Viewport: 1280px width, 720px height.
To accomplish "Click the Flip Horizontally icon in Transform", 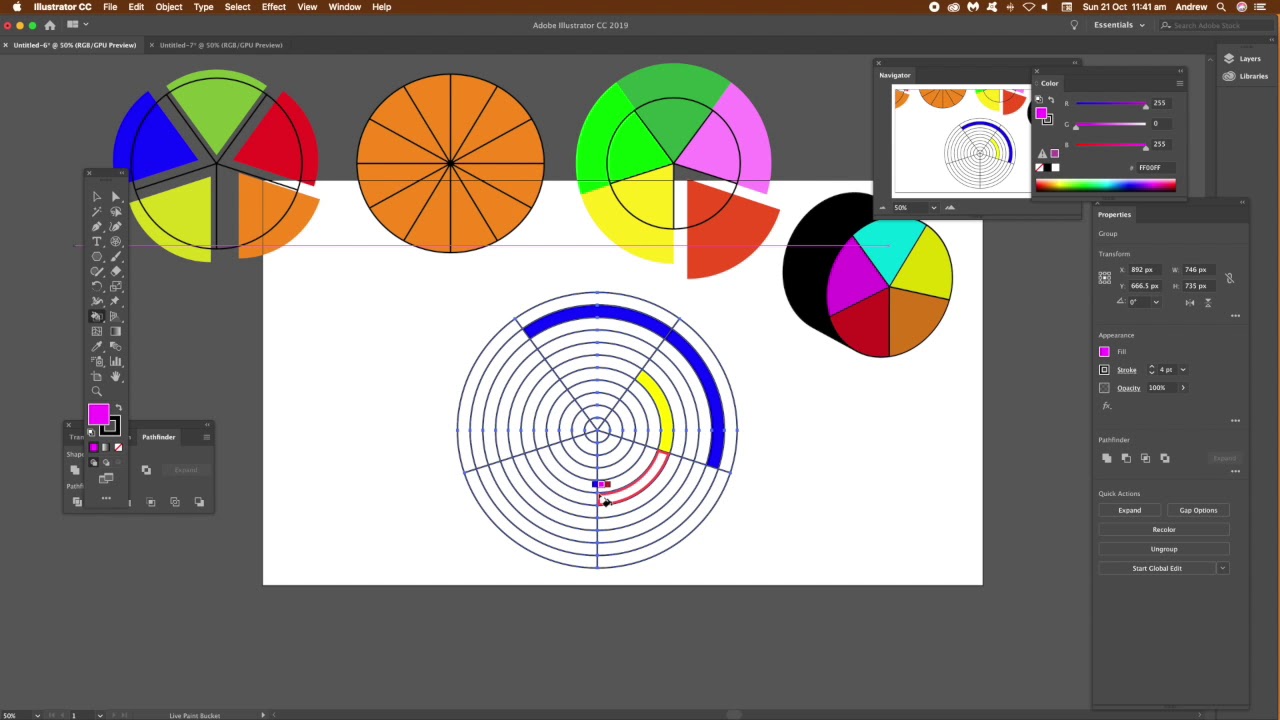I will (x=1190, y=302).
